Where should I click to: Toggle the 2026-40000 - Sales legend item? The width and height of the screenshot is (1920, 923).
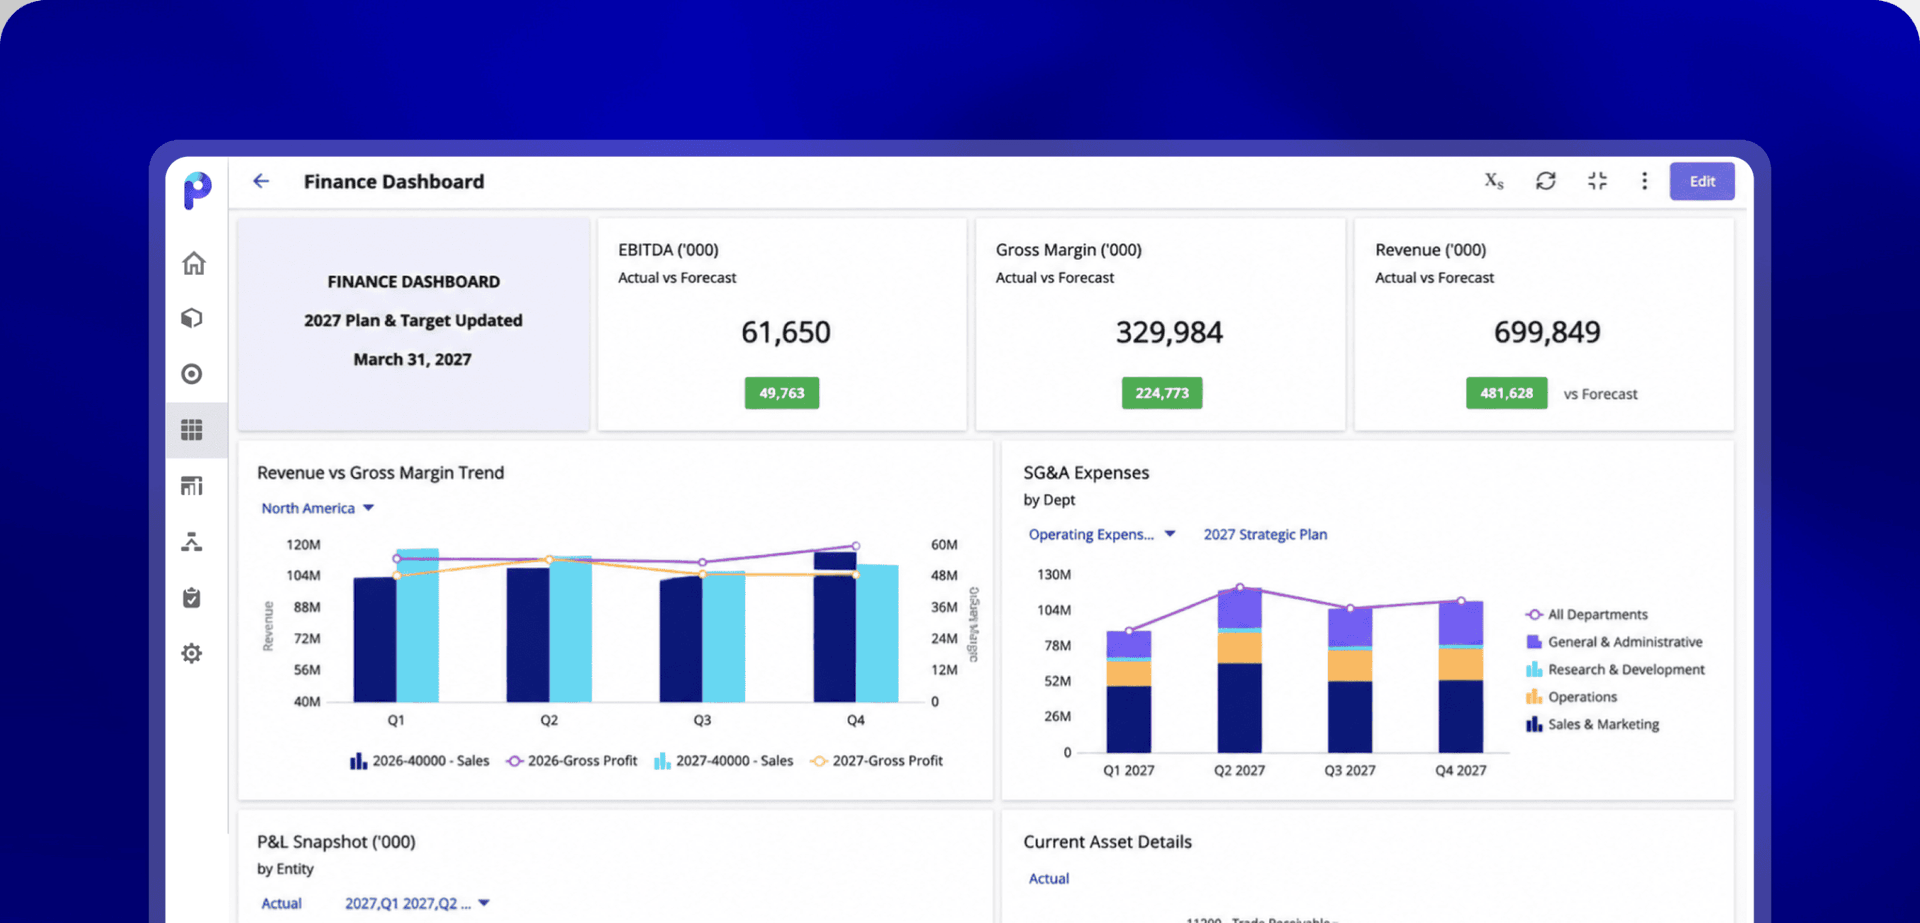419,761
